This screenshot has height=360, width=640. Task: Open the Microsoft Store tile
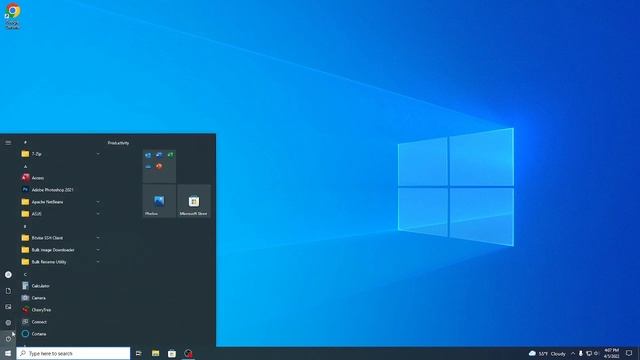194,201
